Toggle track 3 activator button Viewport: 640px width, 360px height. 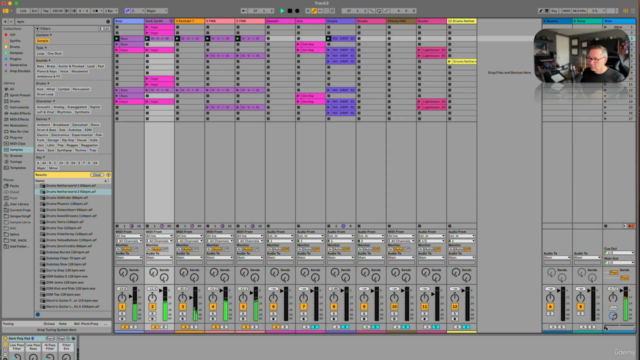point(182,307)
